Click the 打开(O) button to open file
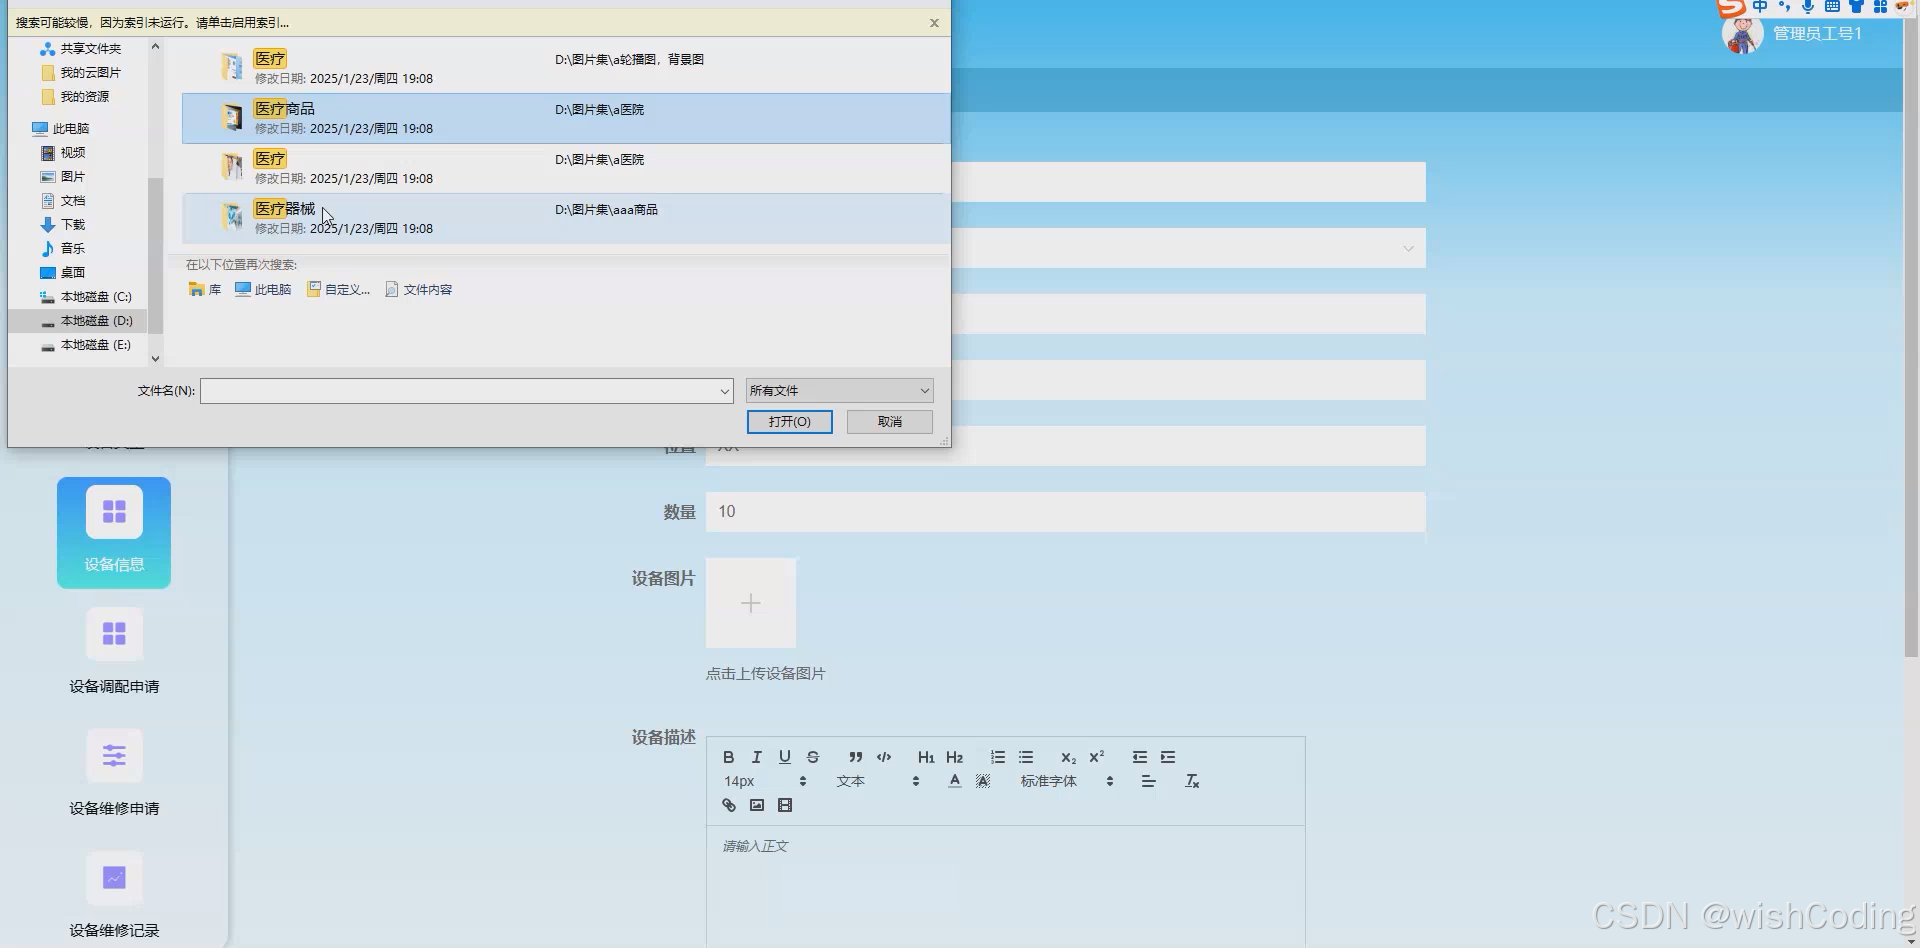 [789, 421]
